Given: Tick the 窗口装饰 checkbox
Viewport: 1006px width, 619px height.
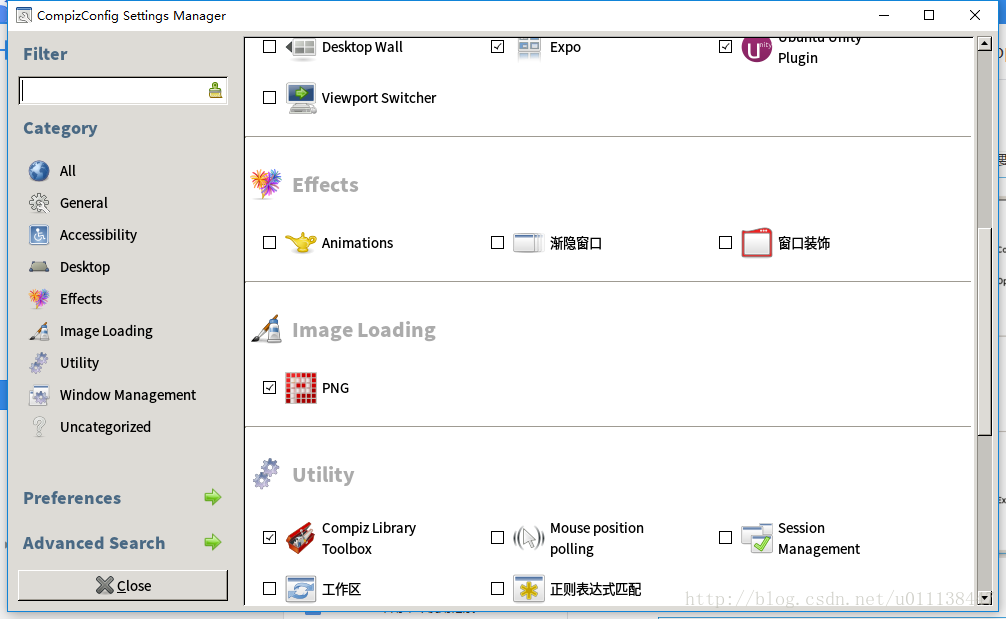Looking at the screenshot, I should (725, 242).
